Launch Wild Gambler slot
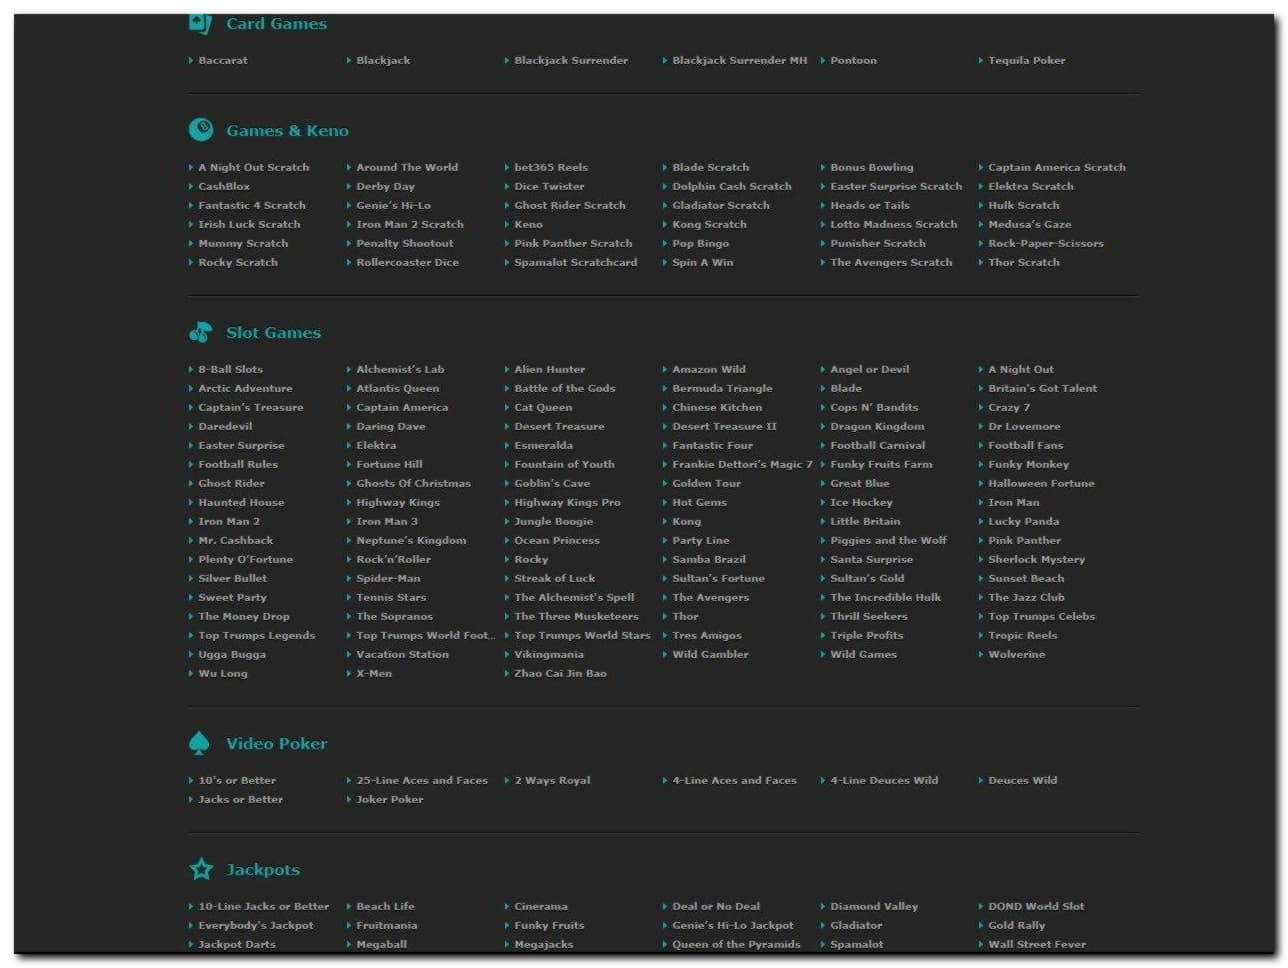 click(x=711, y=655)
